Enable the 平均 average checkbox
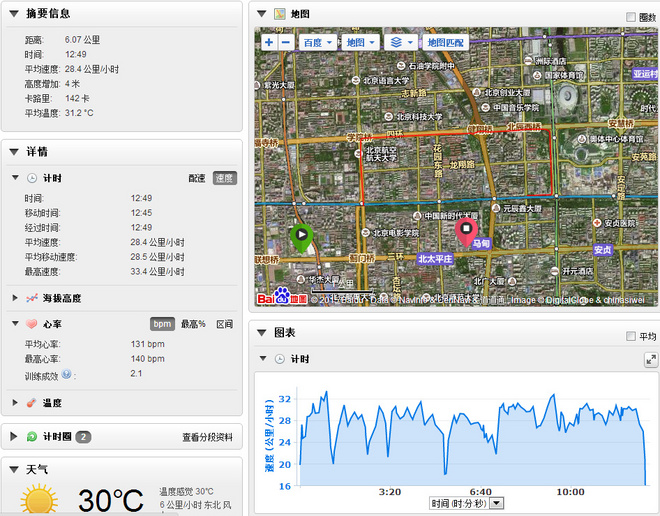Image resolution: width=660 pixels, height=516 pixels. [x=631, y=336]
